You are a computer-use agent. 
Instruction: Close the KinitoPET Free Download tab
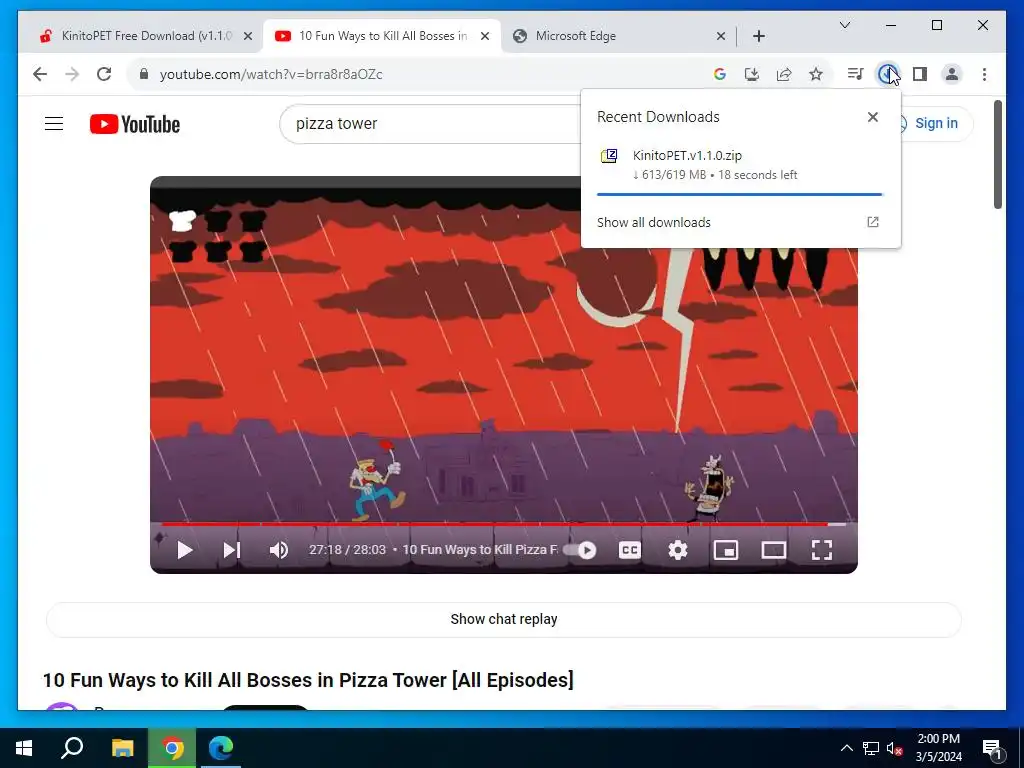pyautogui.click(x=248, y=36)
